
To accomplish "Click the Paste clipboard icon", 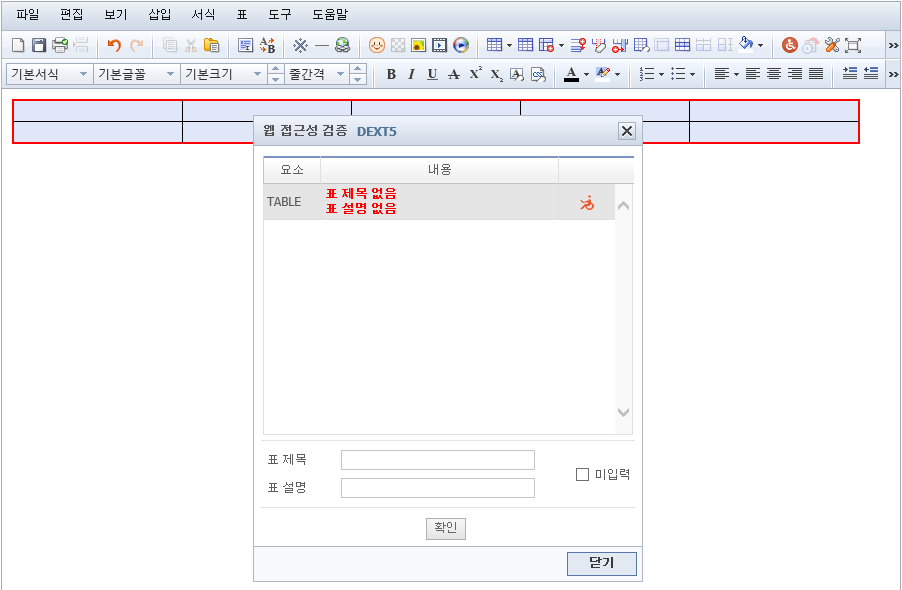I will pyautogui.click(x=212, y=45).
